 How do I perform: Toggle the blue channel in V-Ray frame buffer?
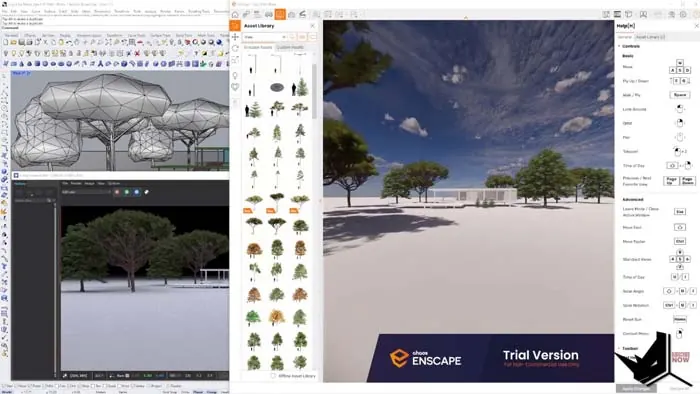[x=137, y=192]
